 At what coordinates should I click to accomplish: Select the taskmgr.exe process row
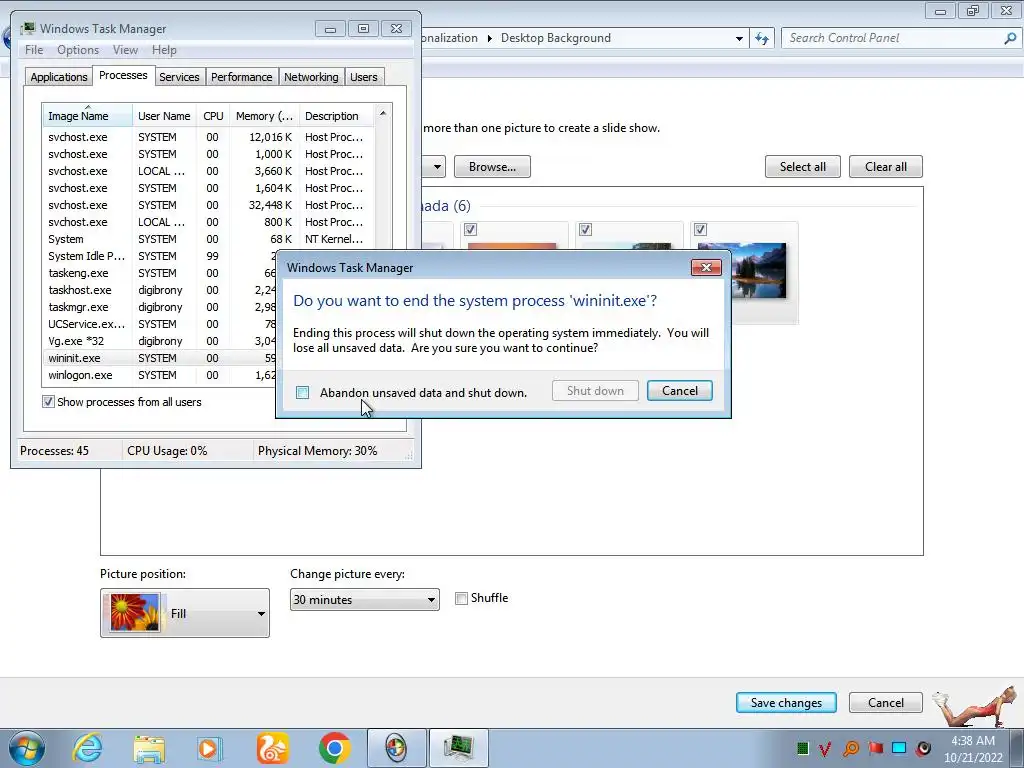pyautogui.click(x=159, y=307)
